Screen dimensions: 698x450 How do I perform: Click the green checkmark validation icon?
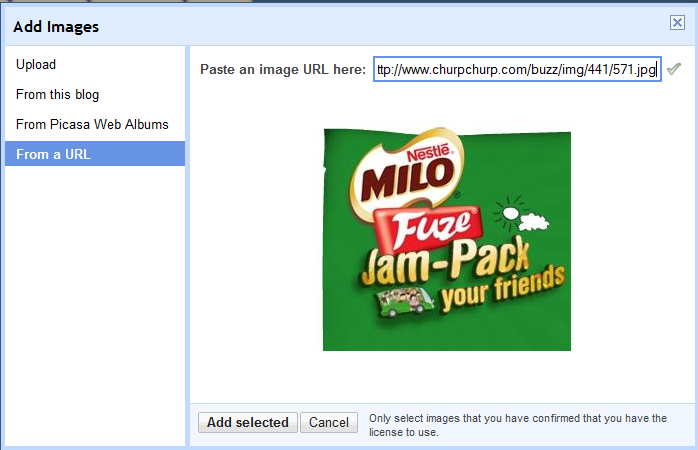(674, 69)
